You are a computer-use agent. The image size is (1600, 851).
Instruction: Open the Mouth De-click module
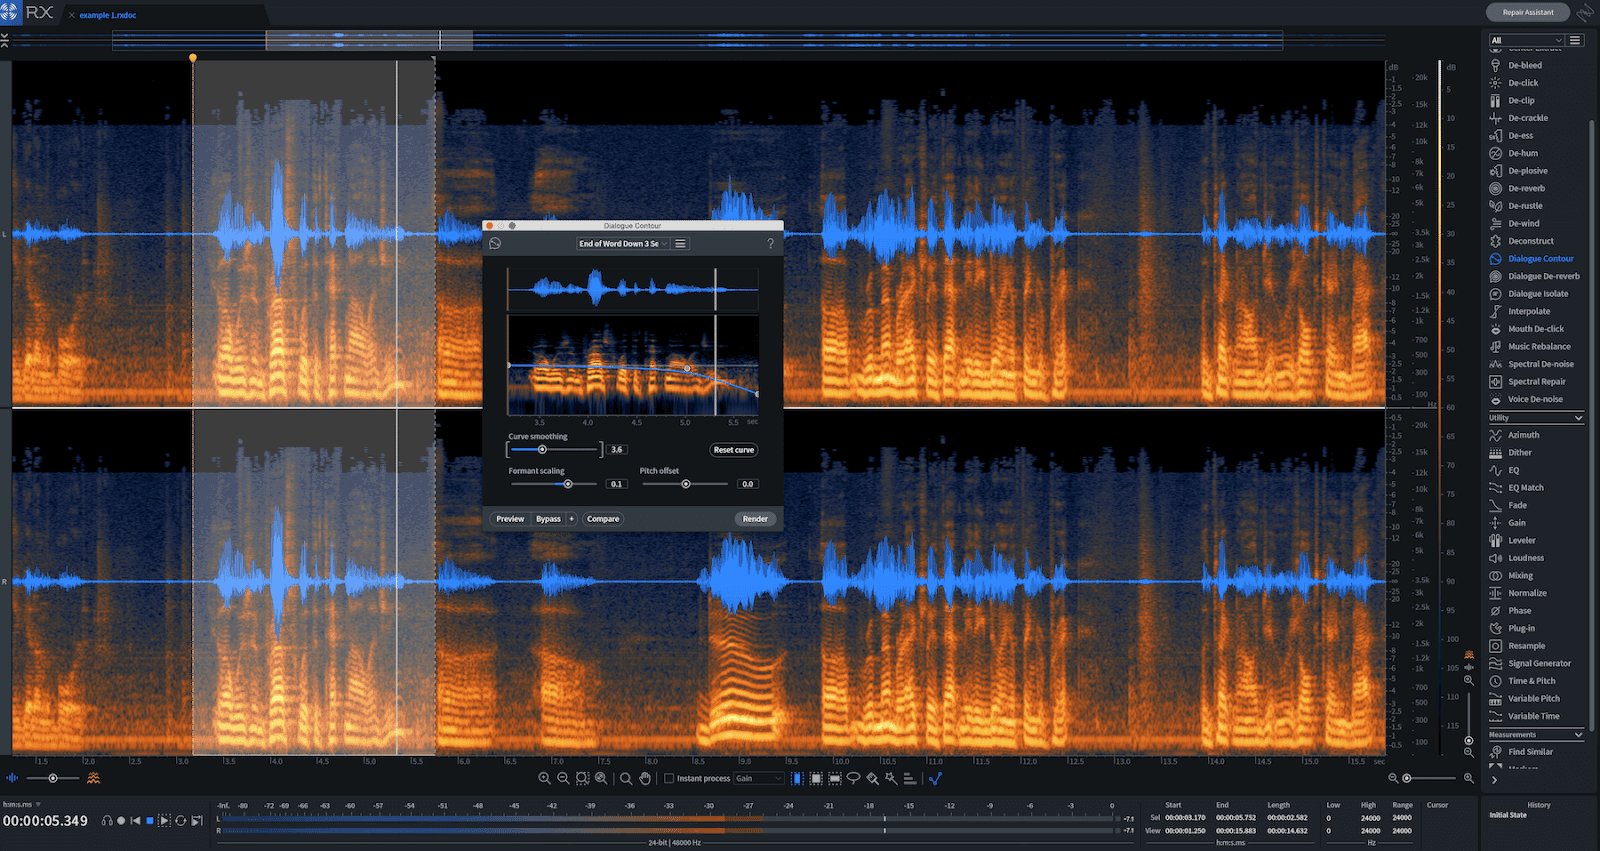[x=1536, y=329]
